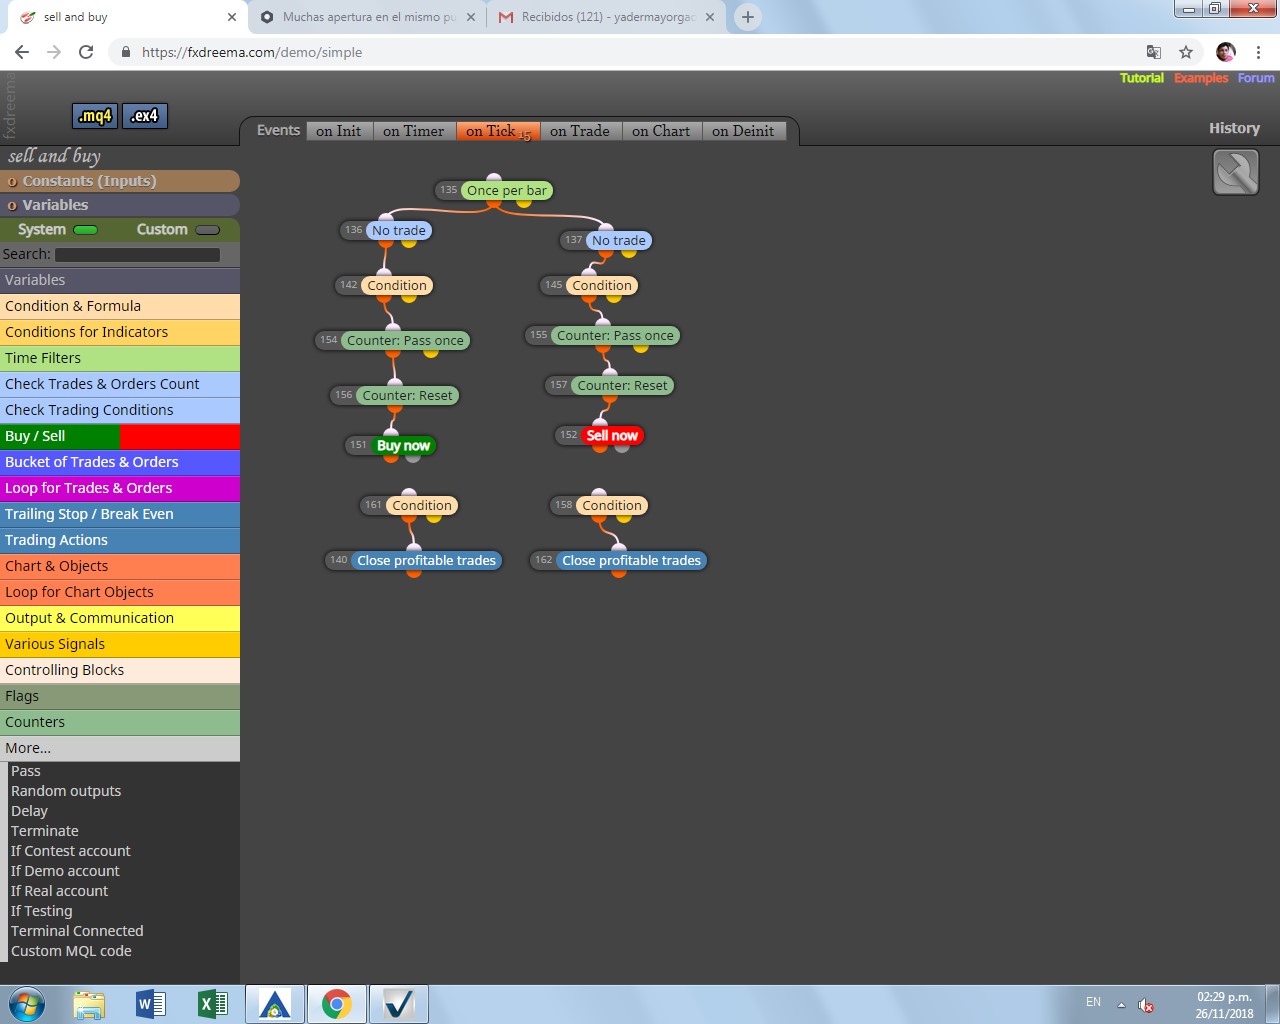
Task: Toggle the System blocks switch
Action: pyautogui.click(x=86, y=230)
